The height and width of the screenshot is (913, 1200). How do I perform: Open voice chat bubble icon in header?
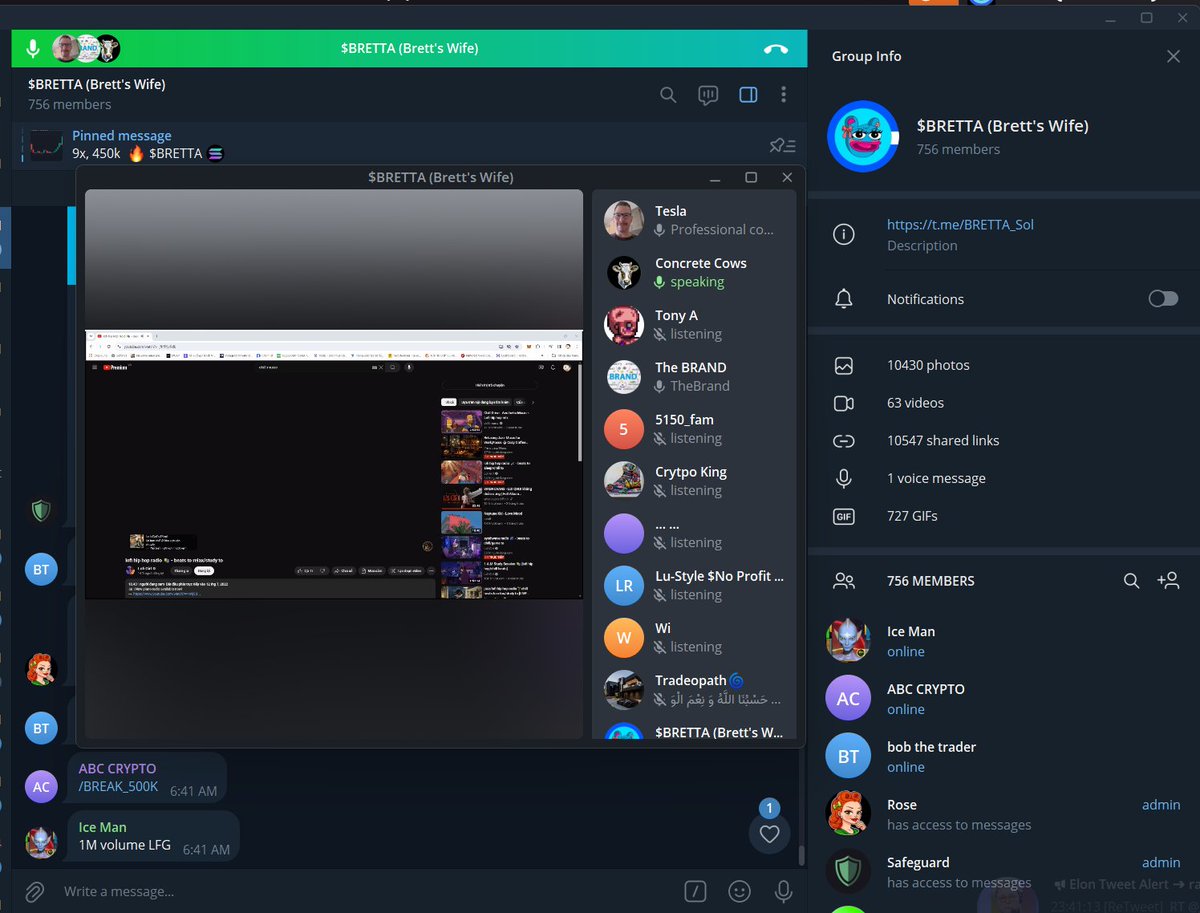coord(708,95)
